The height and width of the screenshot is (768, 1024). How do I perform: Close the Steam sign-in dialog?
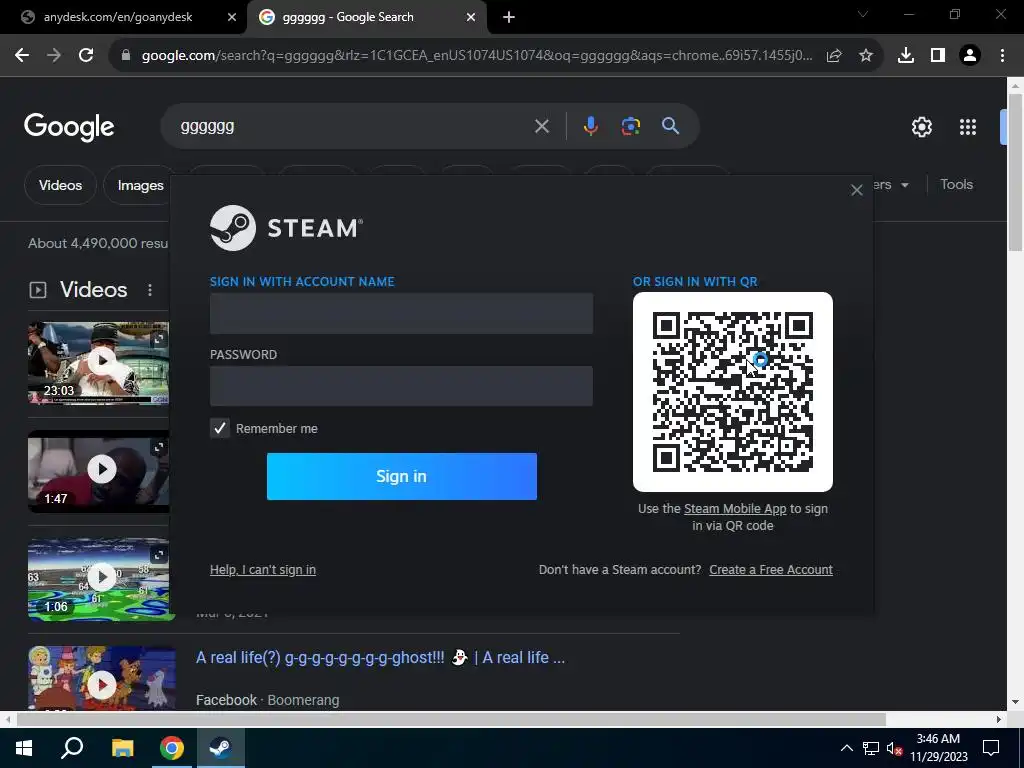(x=857, y=190)
